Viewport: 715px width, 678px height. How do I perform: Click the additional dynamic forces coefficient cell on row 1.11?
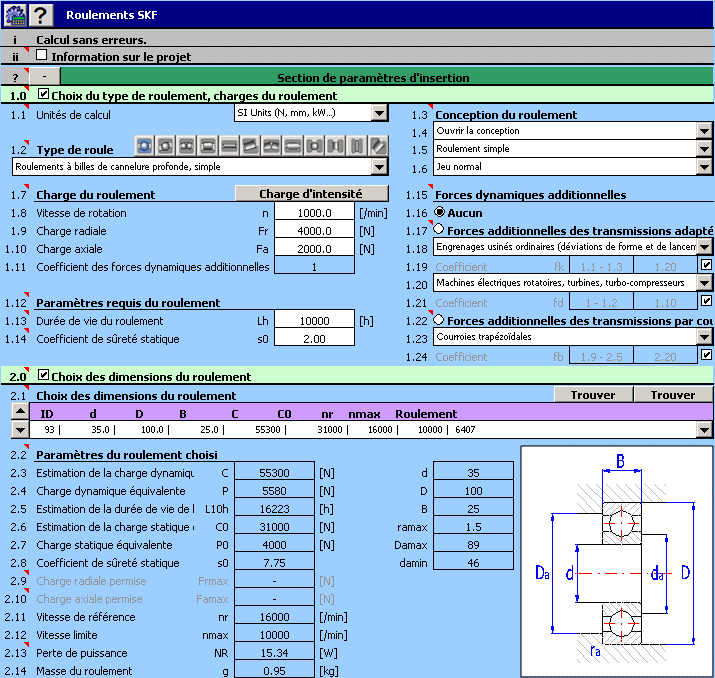(314, 267)
